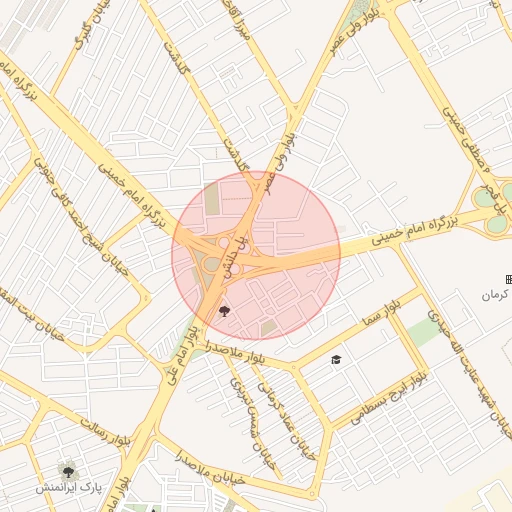
Task: Click the پل دانش interchange loop ramps
Action: pos(223,253)
